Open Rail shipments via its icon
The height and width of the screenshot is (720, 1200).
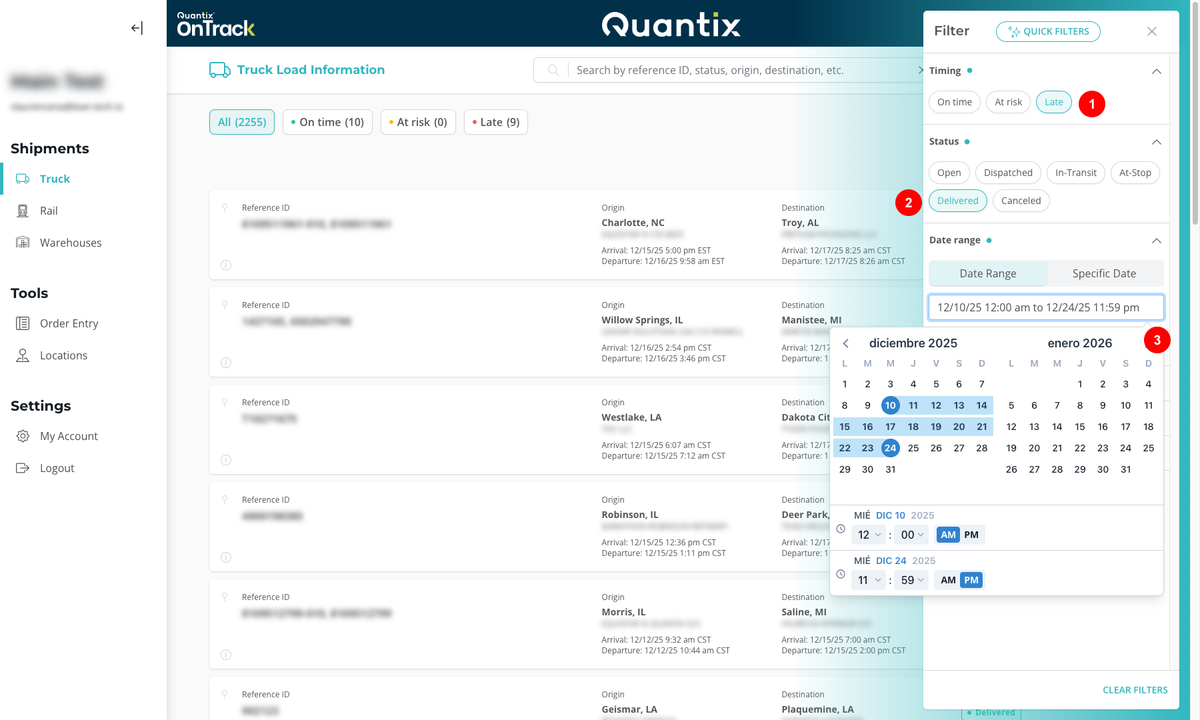click(22, 211)
